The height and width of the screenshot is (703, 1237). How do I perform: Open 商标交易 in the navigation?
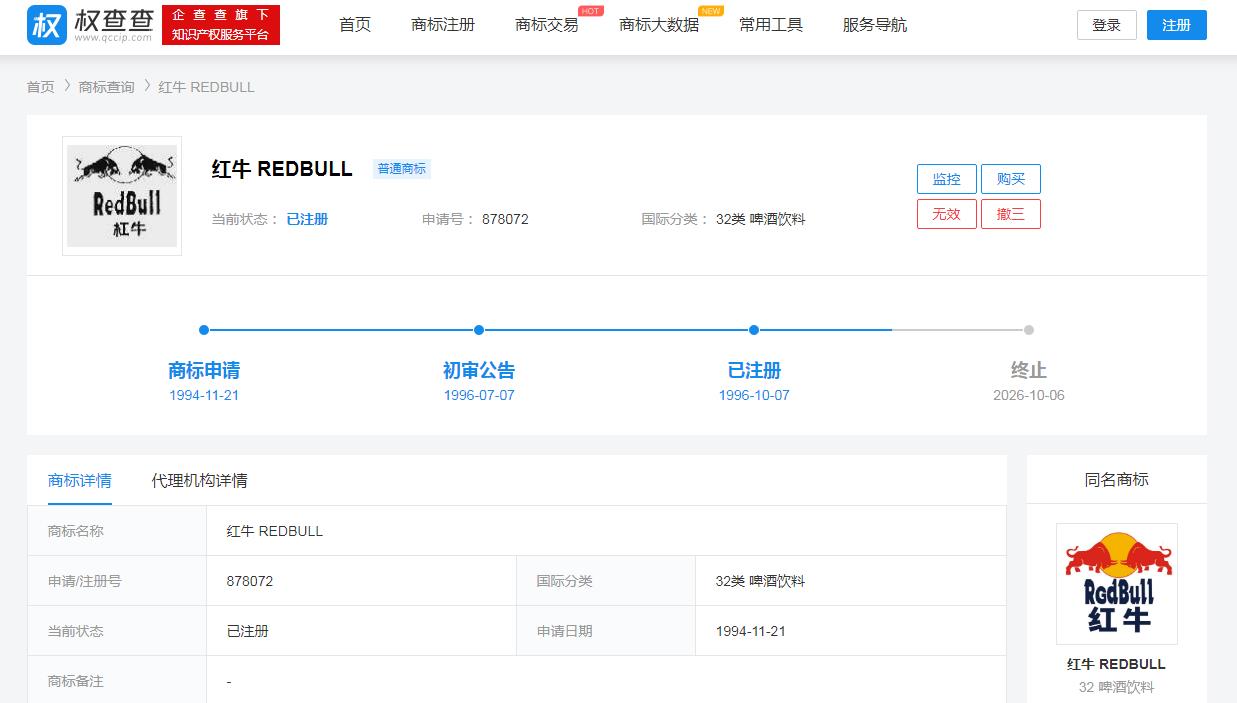click(x=547, y=25)
